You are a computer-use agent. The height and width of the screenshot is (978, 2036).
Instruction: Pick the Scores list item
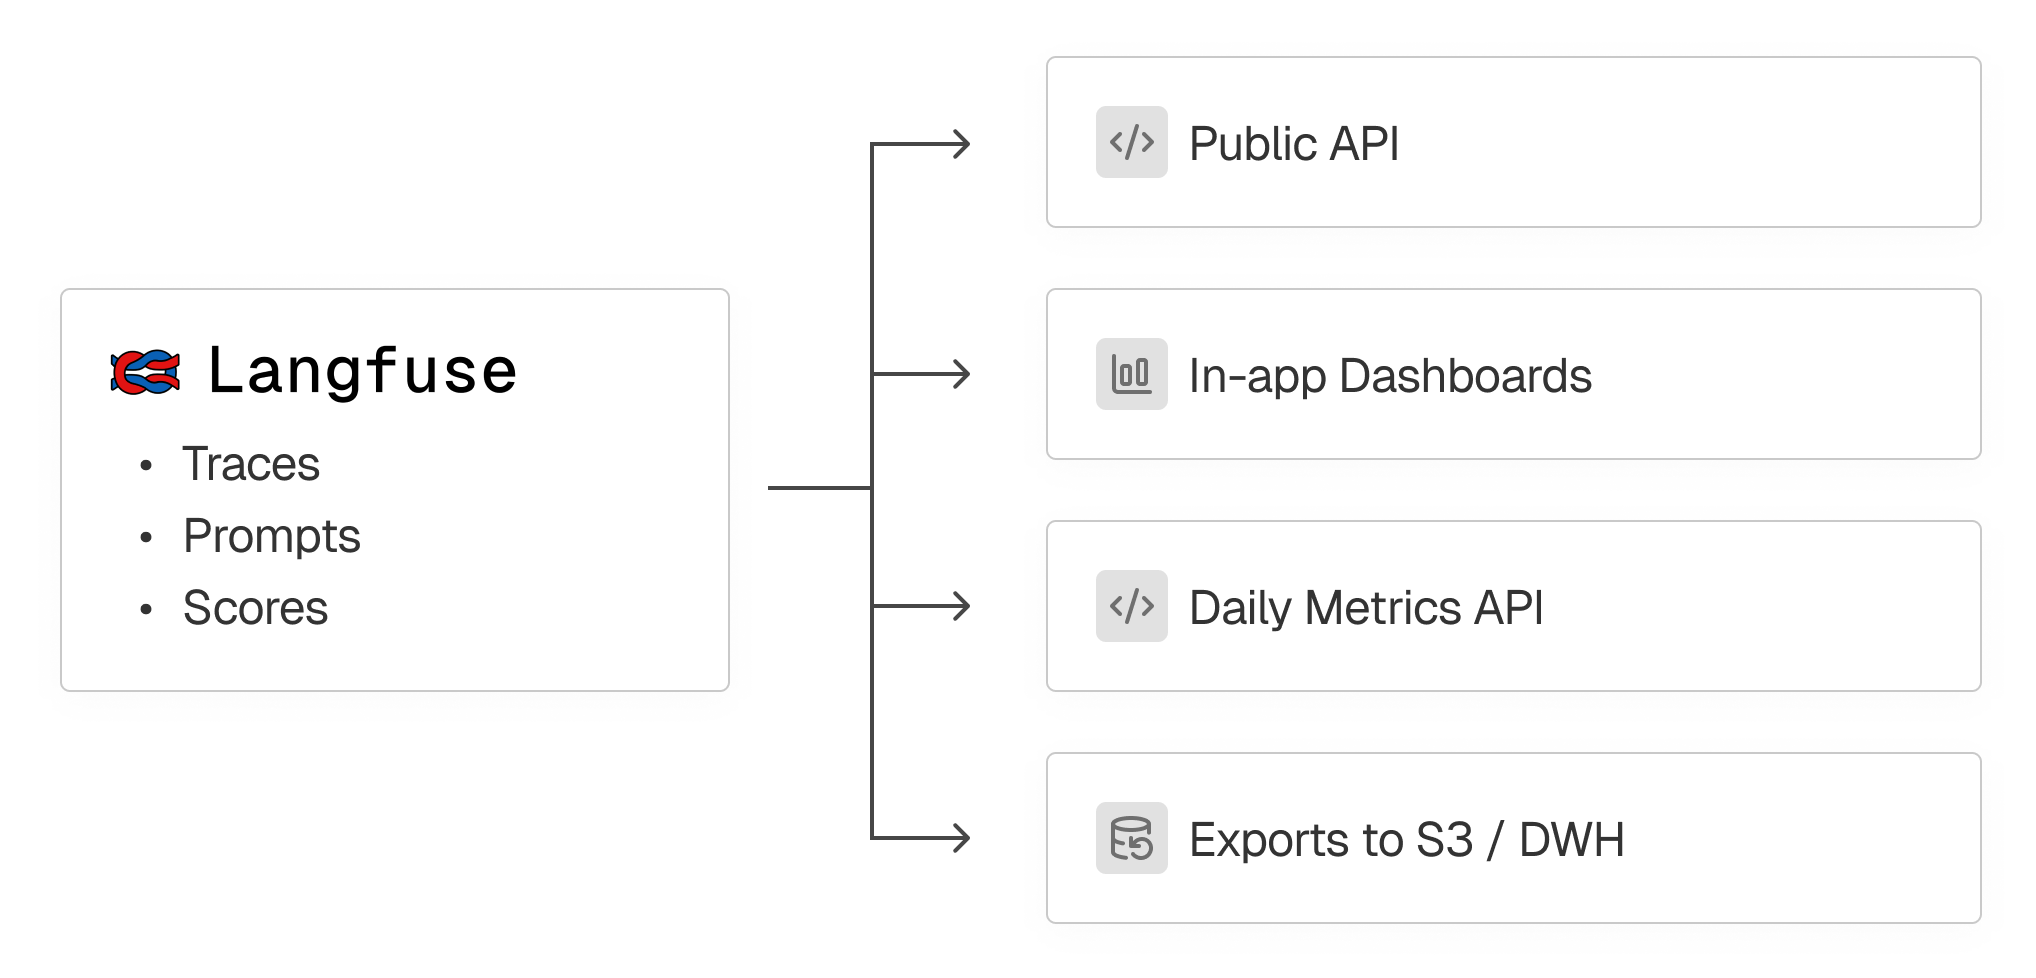pyautogui.click(x=255, y=609)
